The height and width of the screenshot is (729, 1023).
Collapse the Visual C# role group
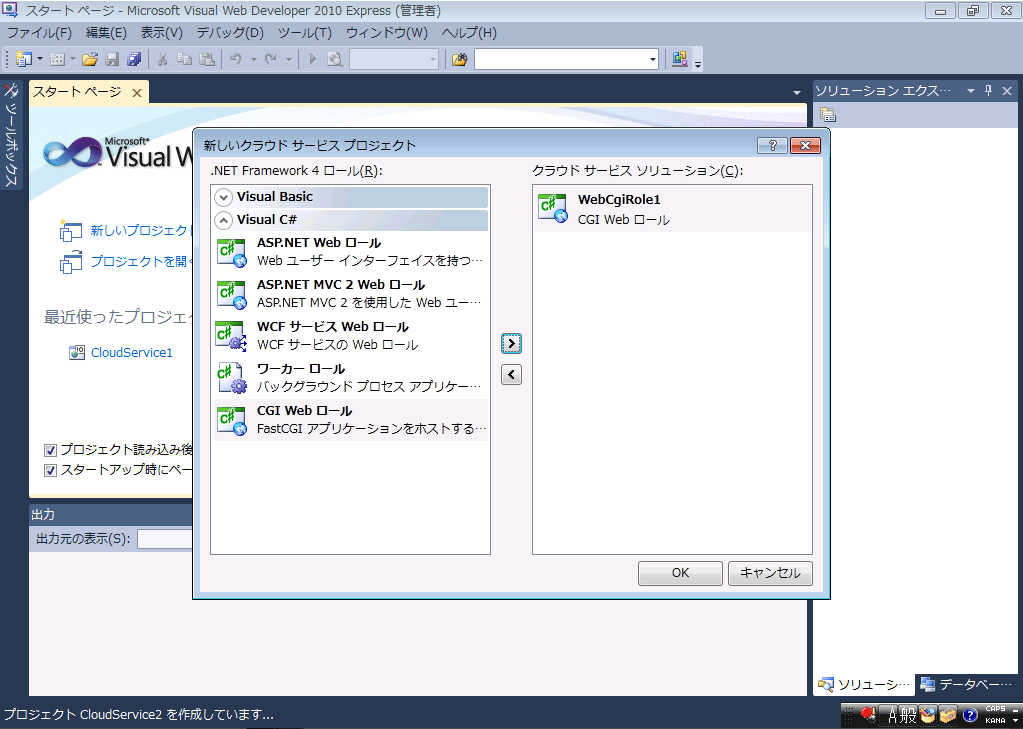(x=224, y=220)
